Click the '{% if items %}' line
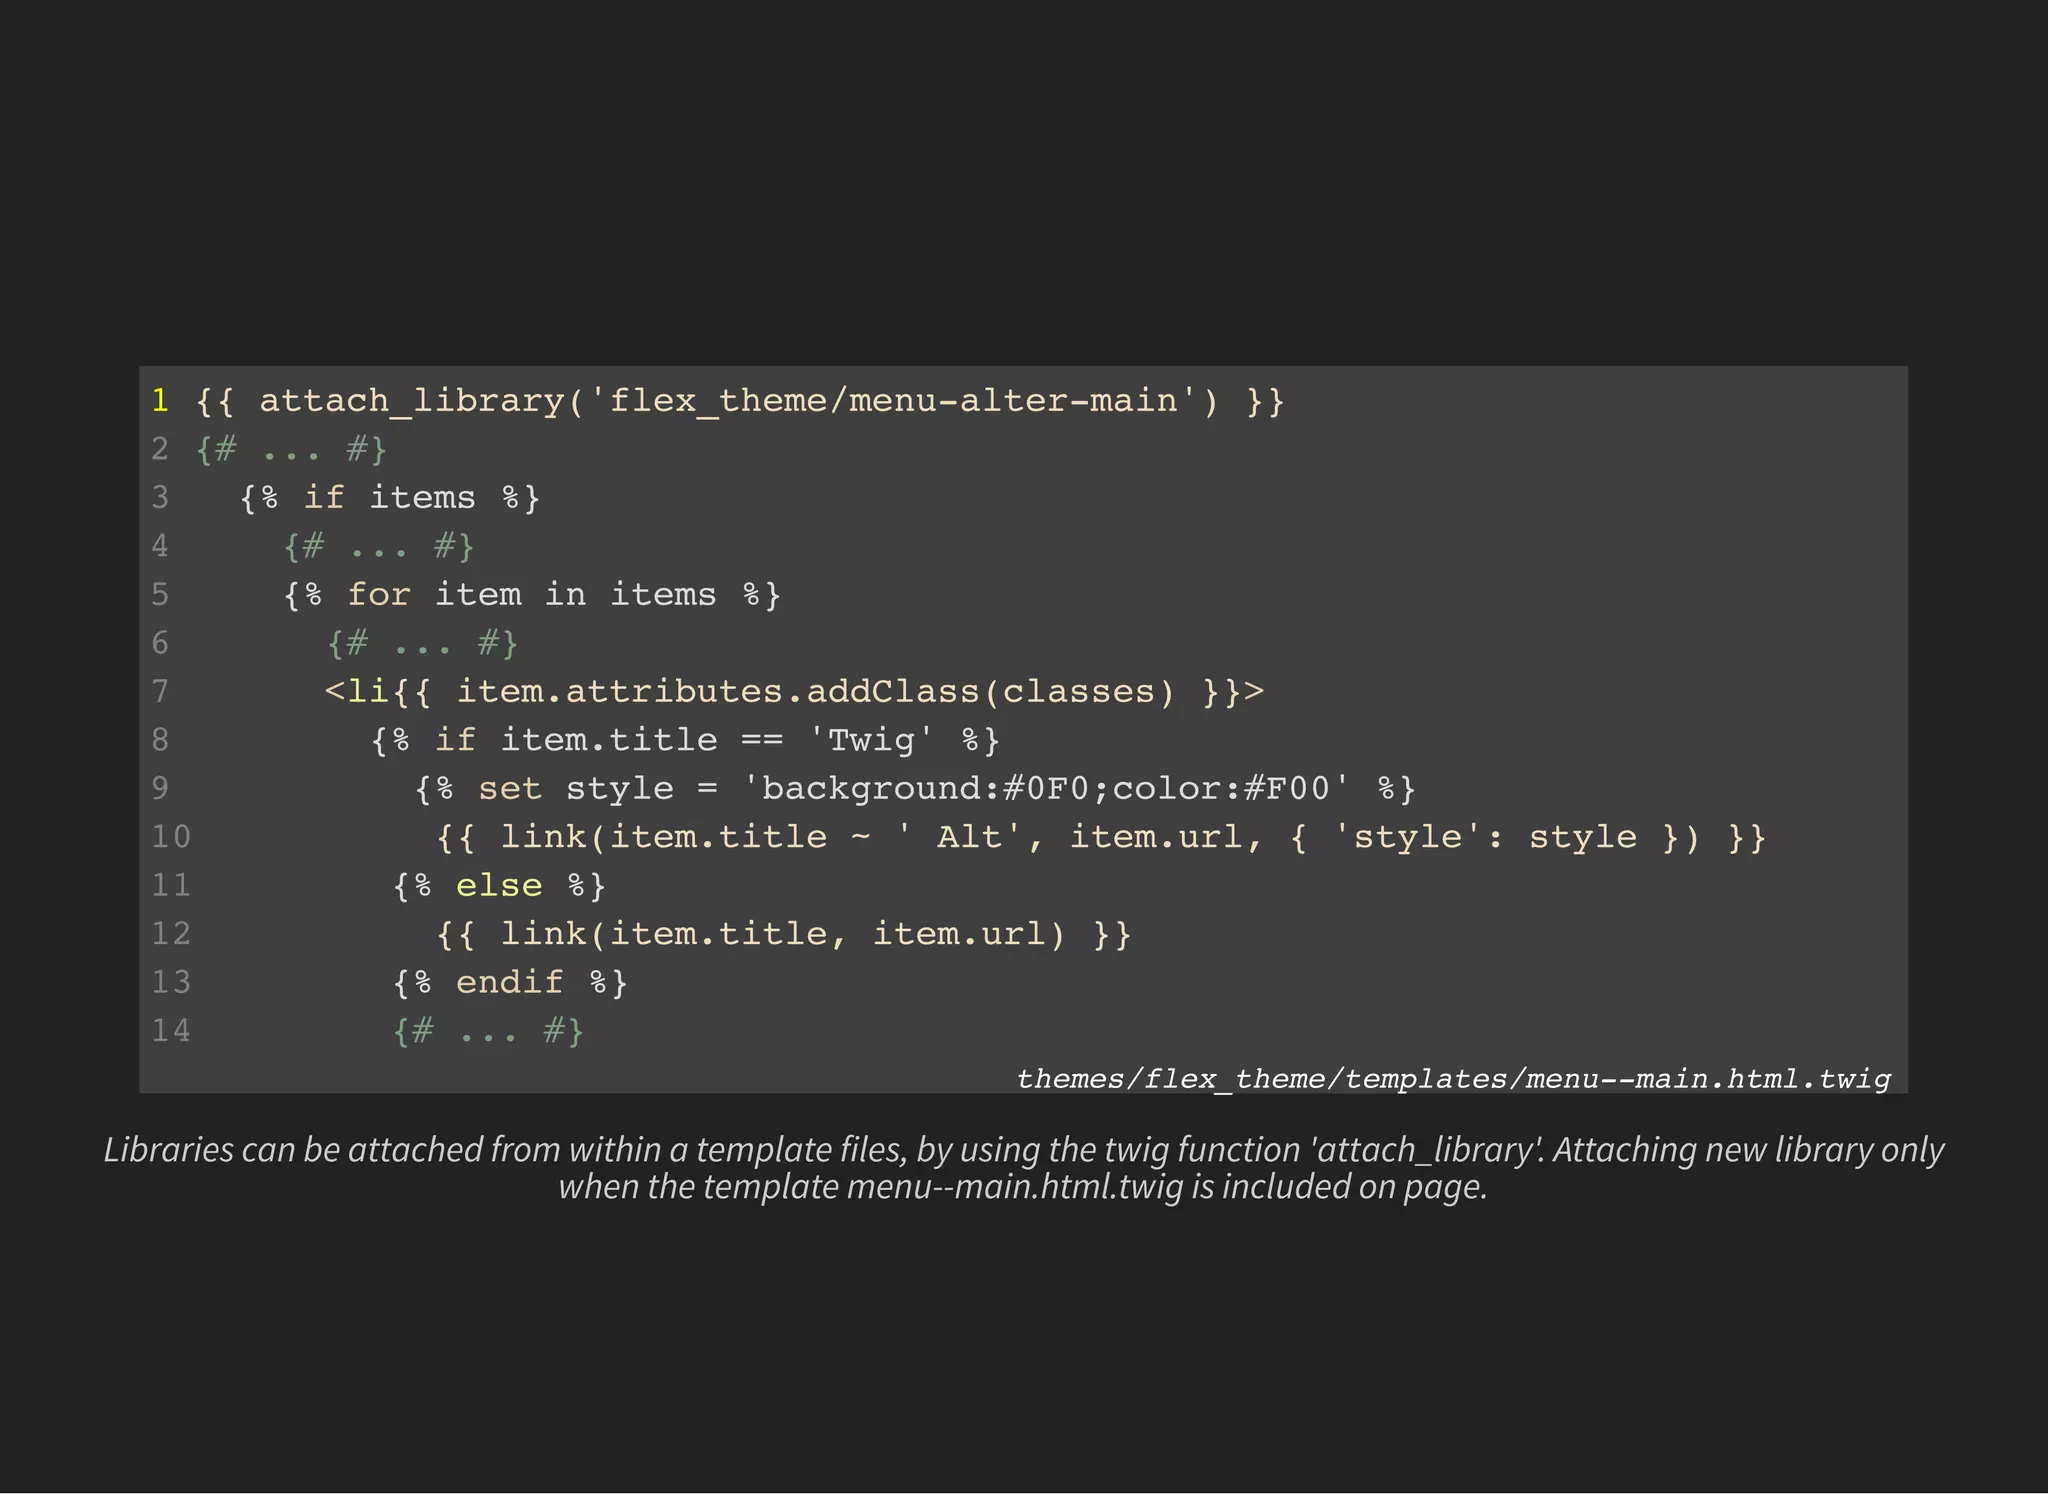Screen dimensions: 2048x1494 point(390,498)
